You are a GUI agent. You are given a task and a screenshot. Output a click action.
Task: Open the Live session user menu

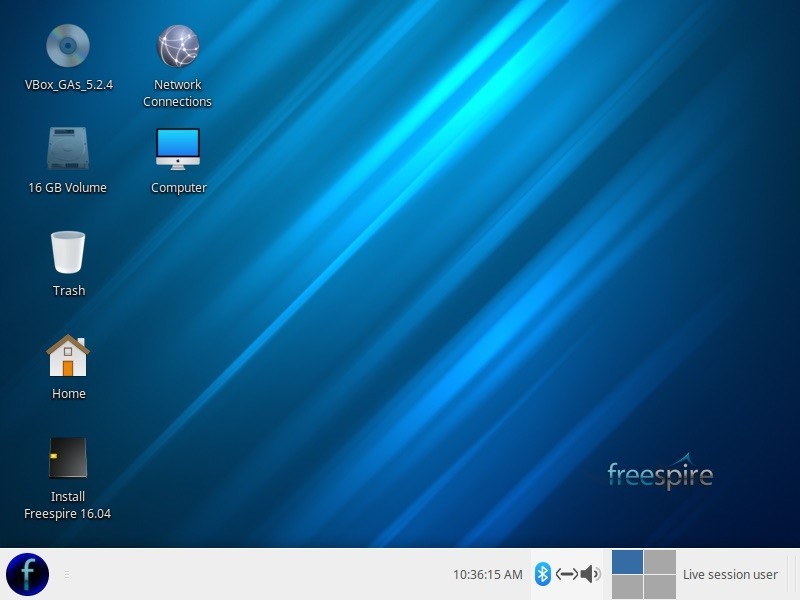[x=730, y=574]
